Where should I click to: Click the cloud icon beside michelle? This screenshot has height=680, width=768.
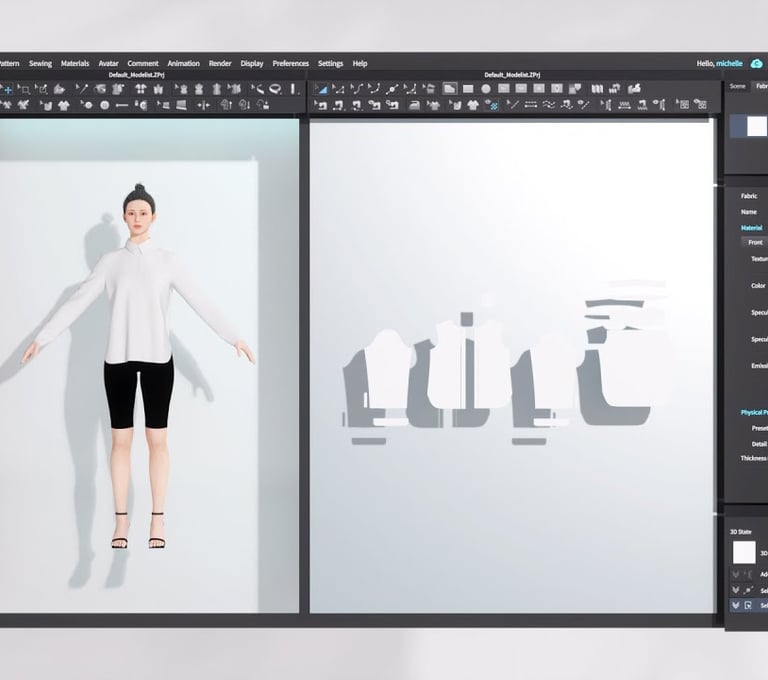pos(757,64)
